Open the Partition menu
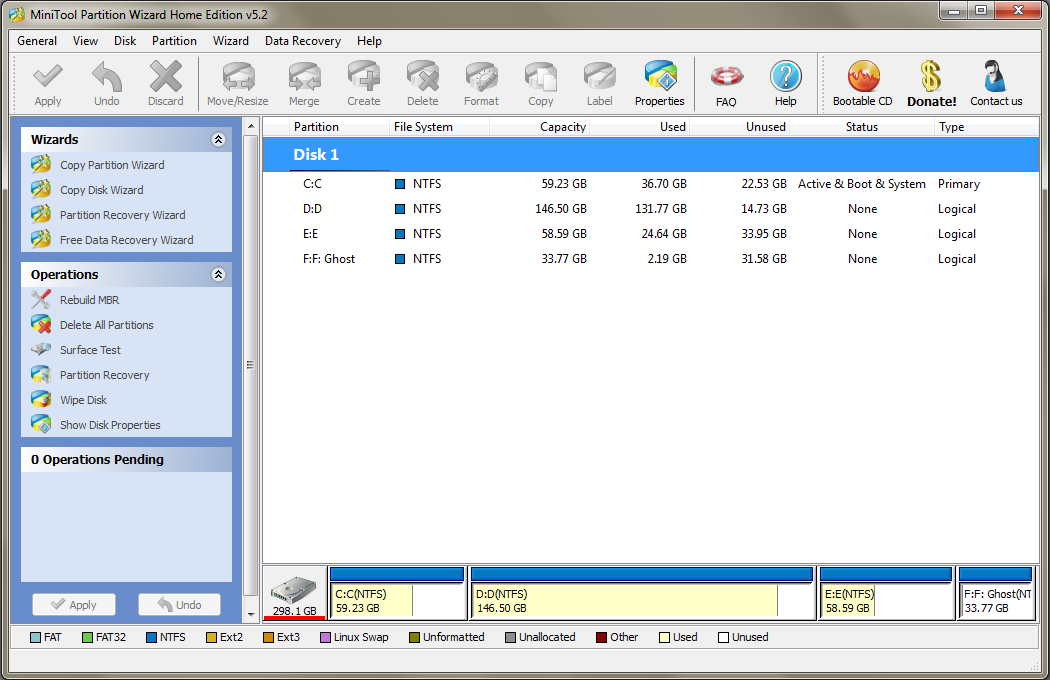This screenshot has width=1050, height=680. 174,41
